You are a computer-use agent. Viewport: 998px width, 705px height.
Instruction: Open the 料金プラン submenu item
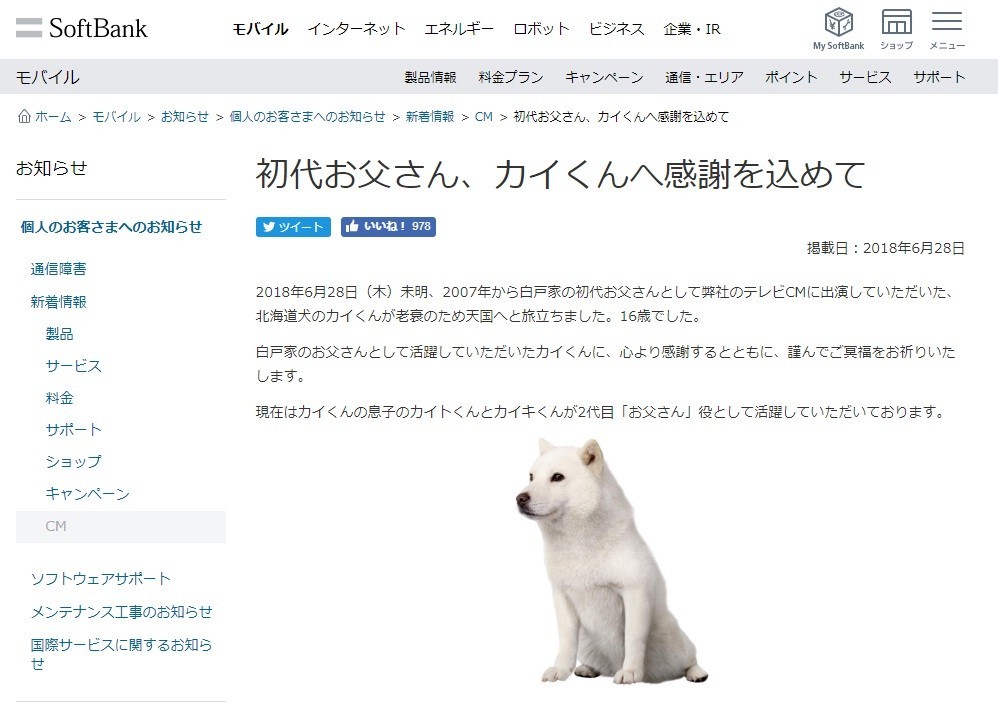(x=511, y=77)
